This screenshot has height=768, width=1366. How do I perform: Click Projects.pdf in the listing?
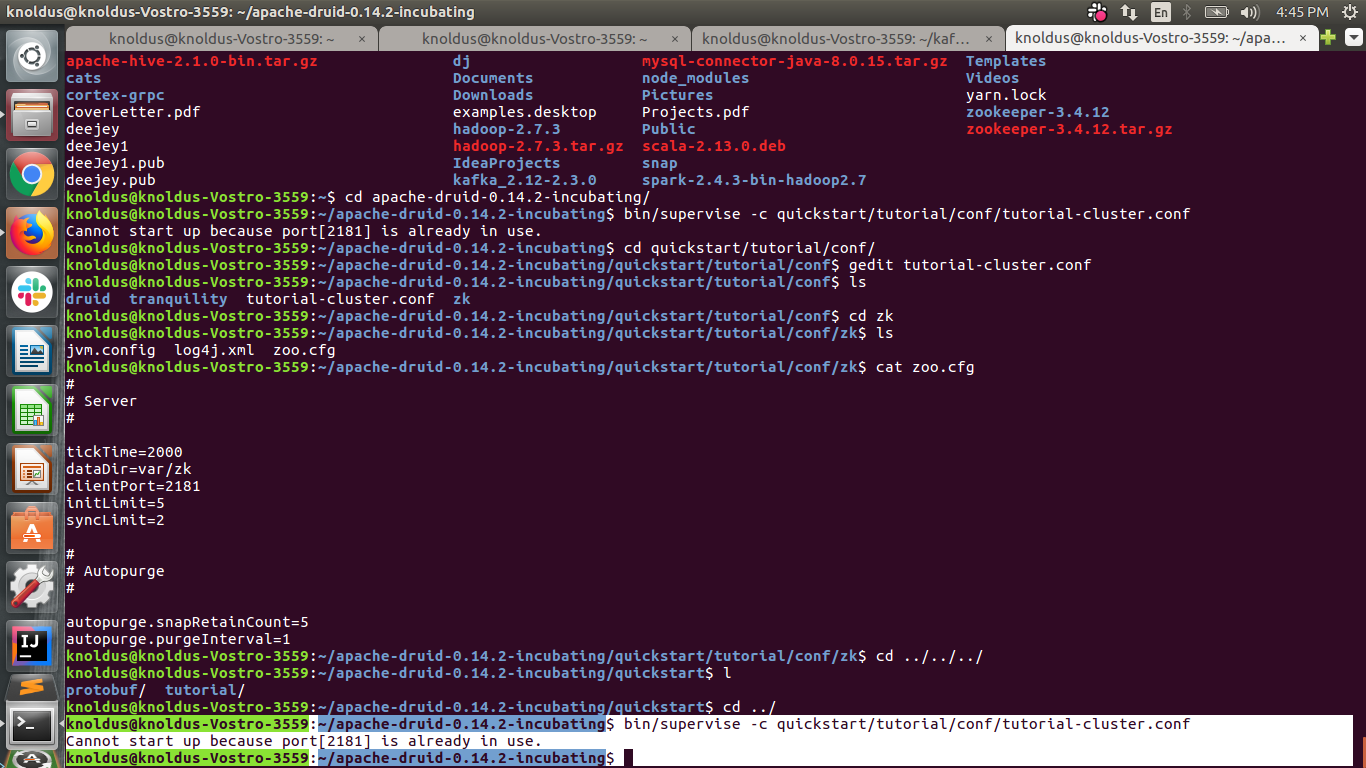(696, 112)
